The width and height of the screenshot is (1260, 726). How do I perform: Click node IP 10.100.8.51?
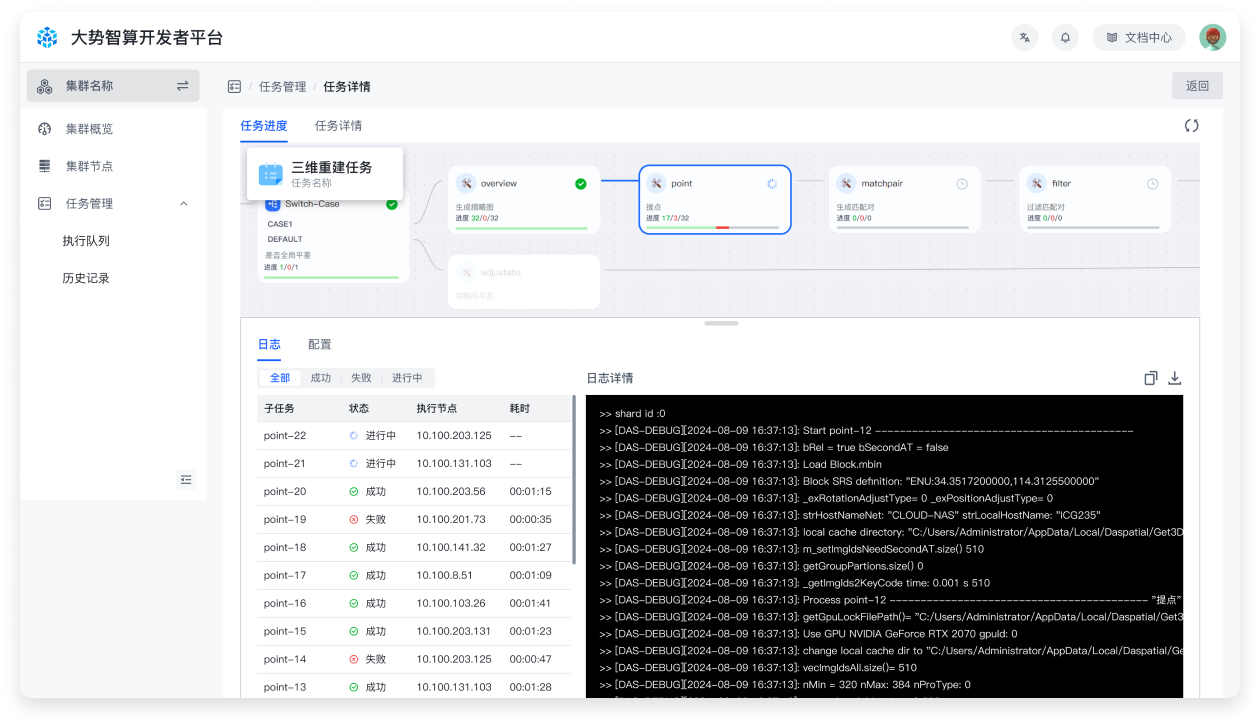click(445, 576)
